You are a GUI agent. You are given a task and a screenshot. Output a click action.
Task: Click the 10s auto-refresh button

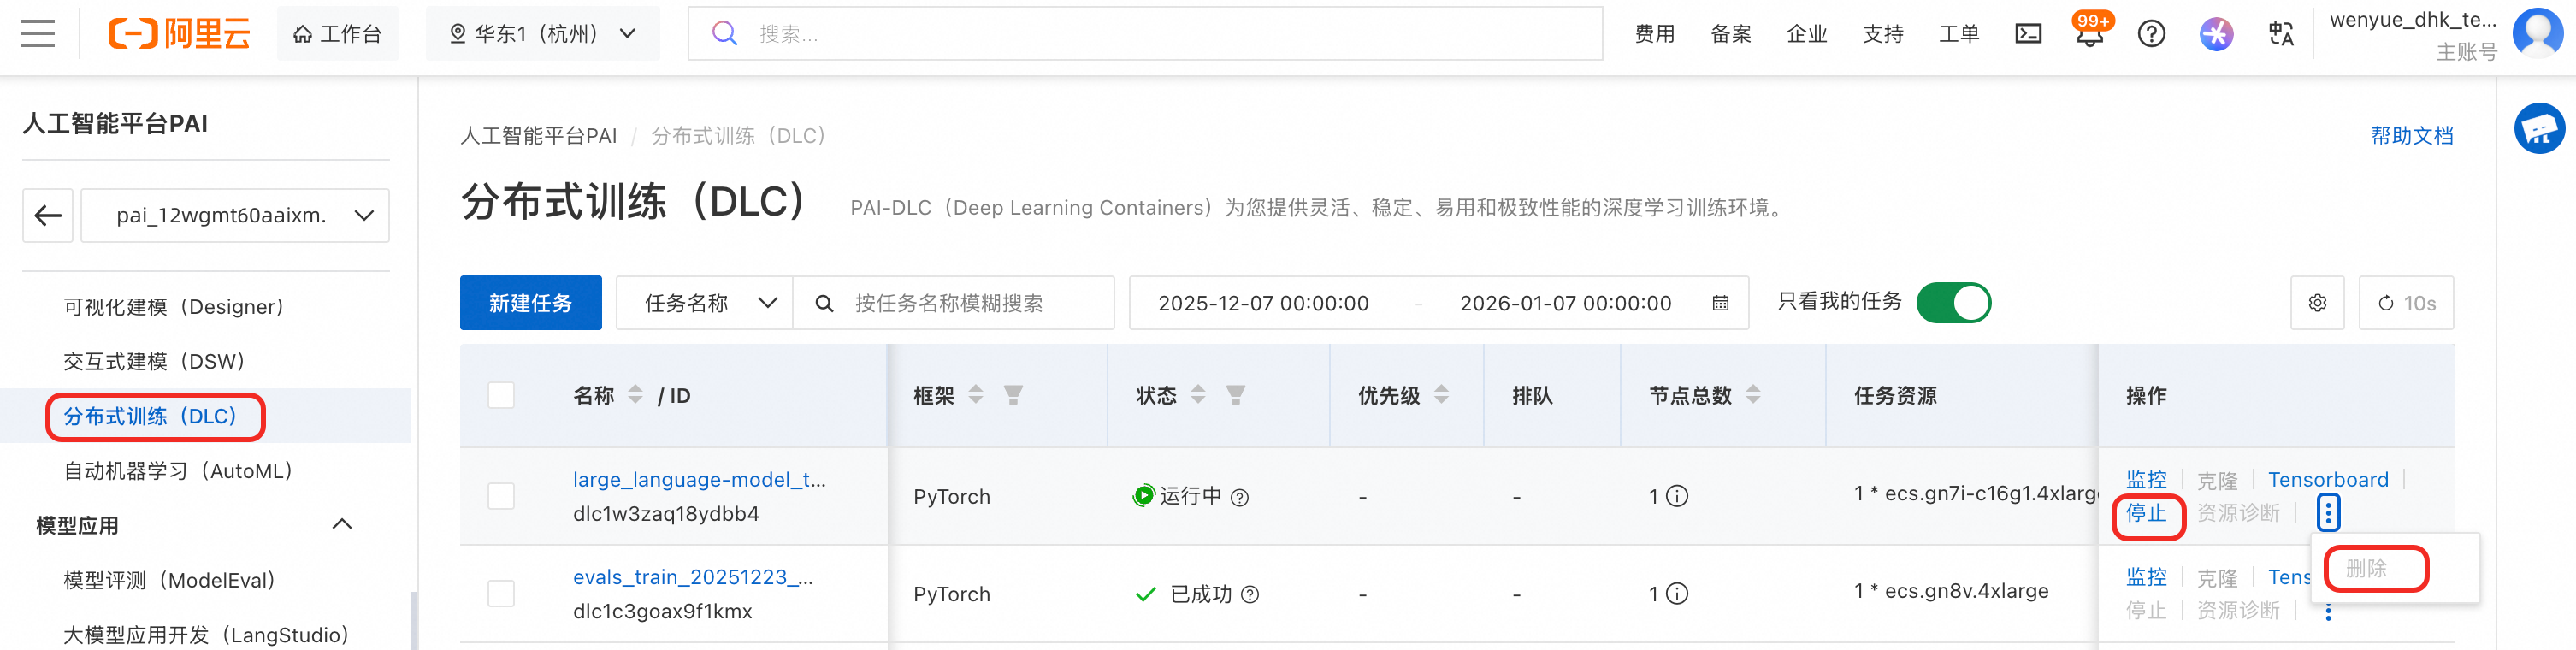coord(2406,303)
